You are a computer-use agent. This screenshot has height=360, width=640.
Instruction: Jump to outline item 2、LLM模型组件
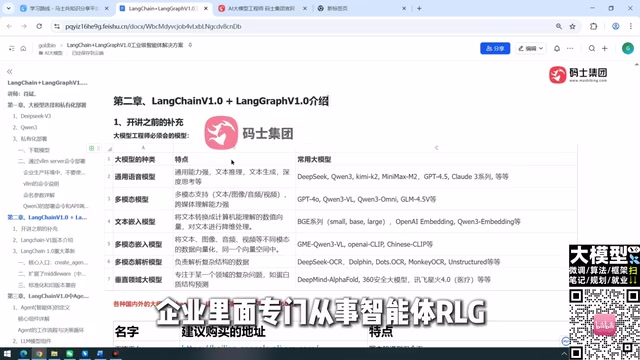point(32,341)
